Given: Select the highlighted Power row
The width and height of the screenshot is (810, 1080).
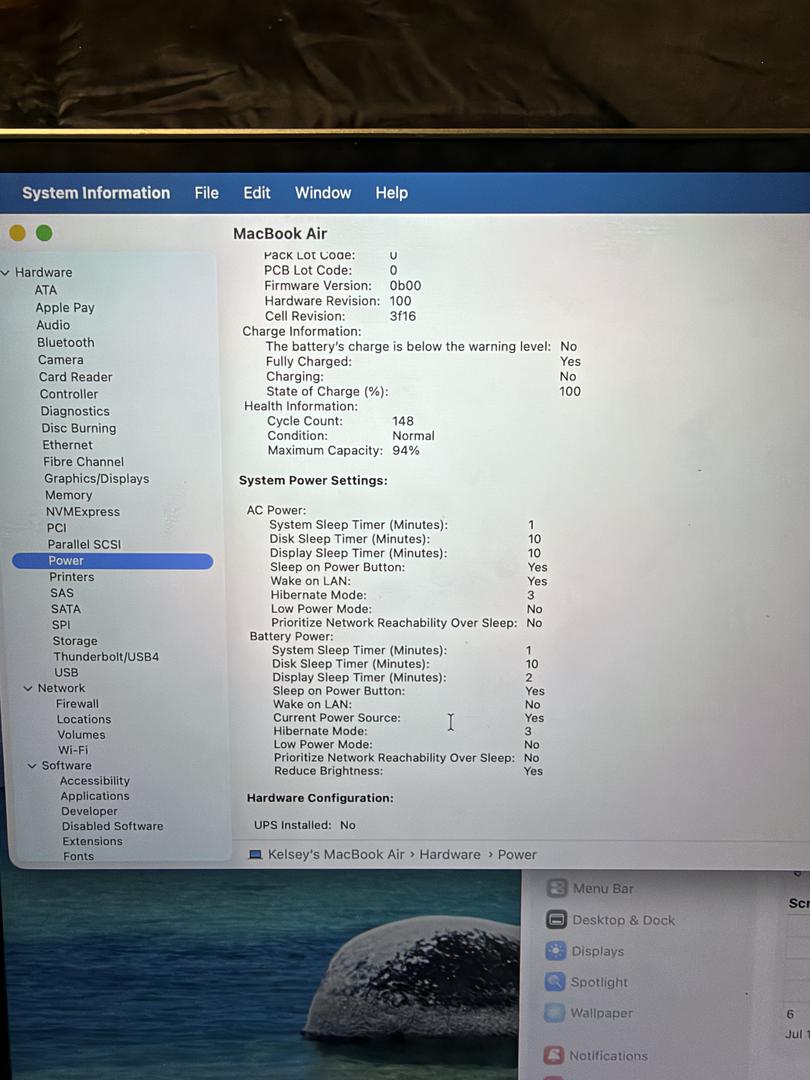Looking at the screenshot, I should pyautogui.click(x=112, y=561).
